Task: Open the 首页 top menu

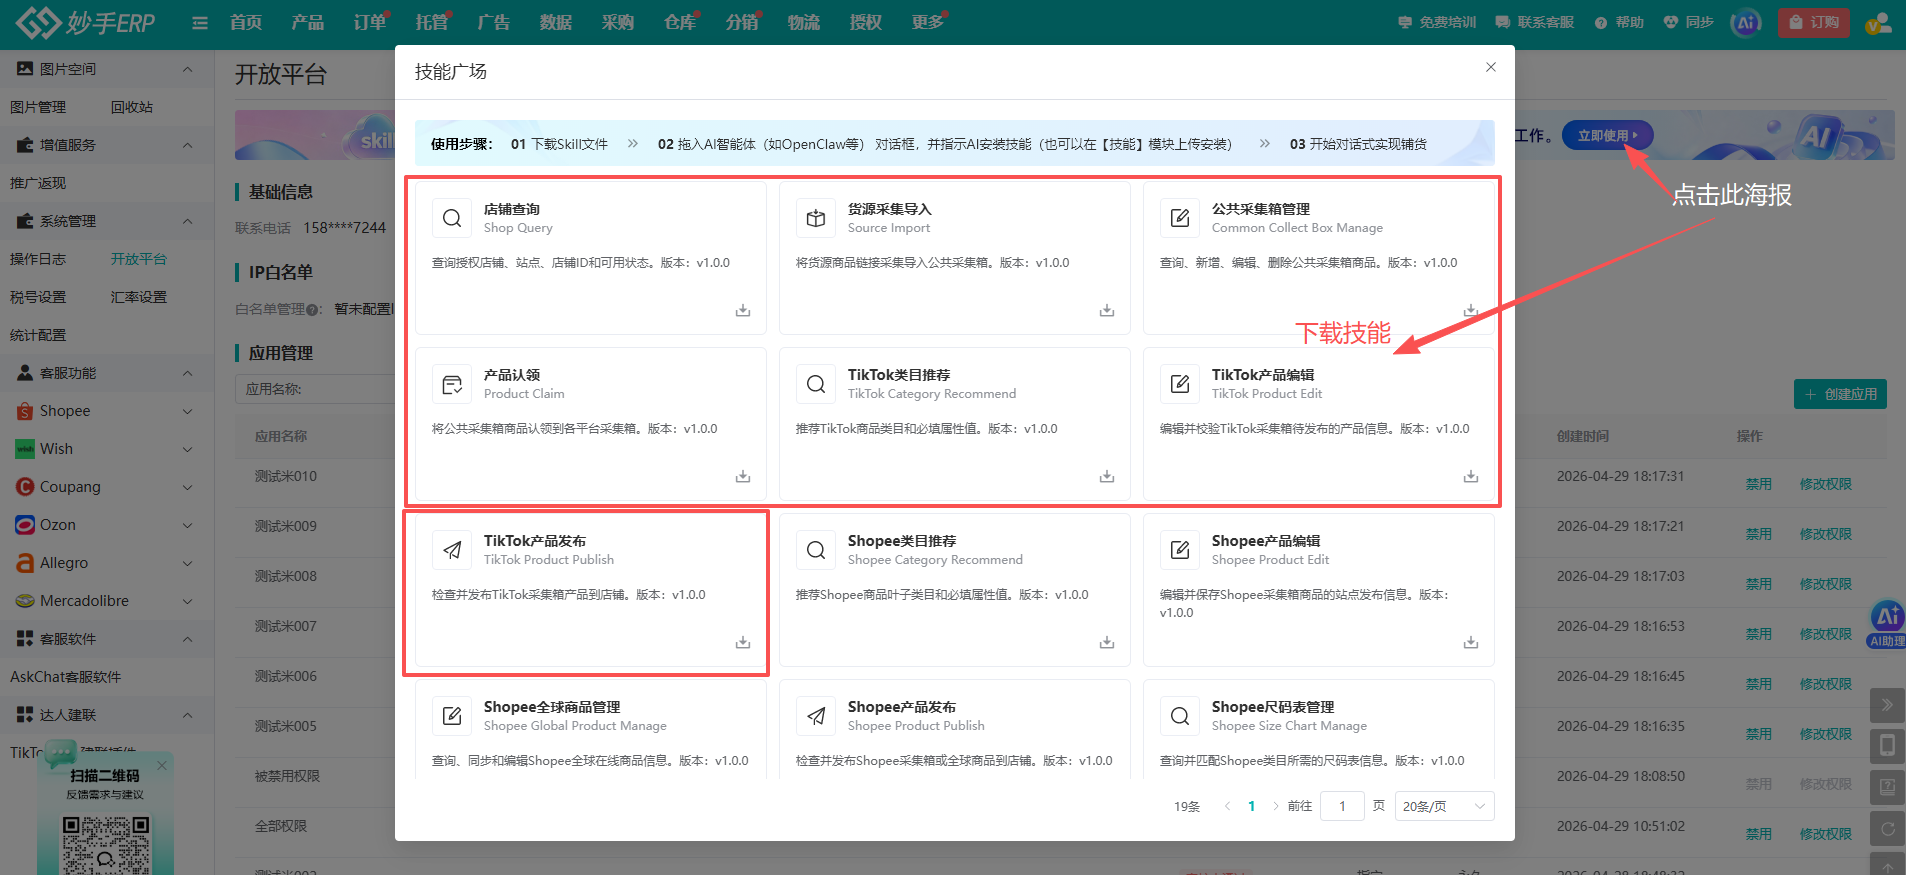Action: [246, 23]
